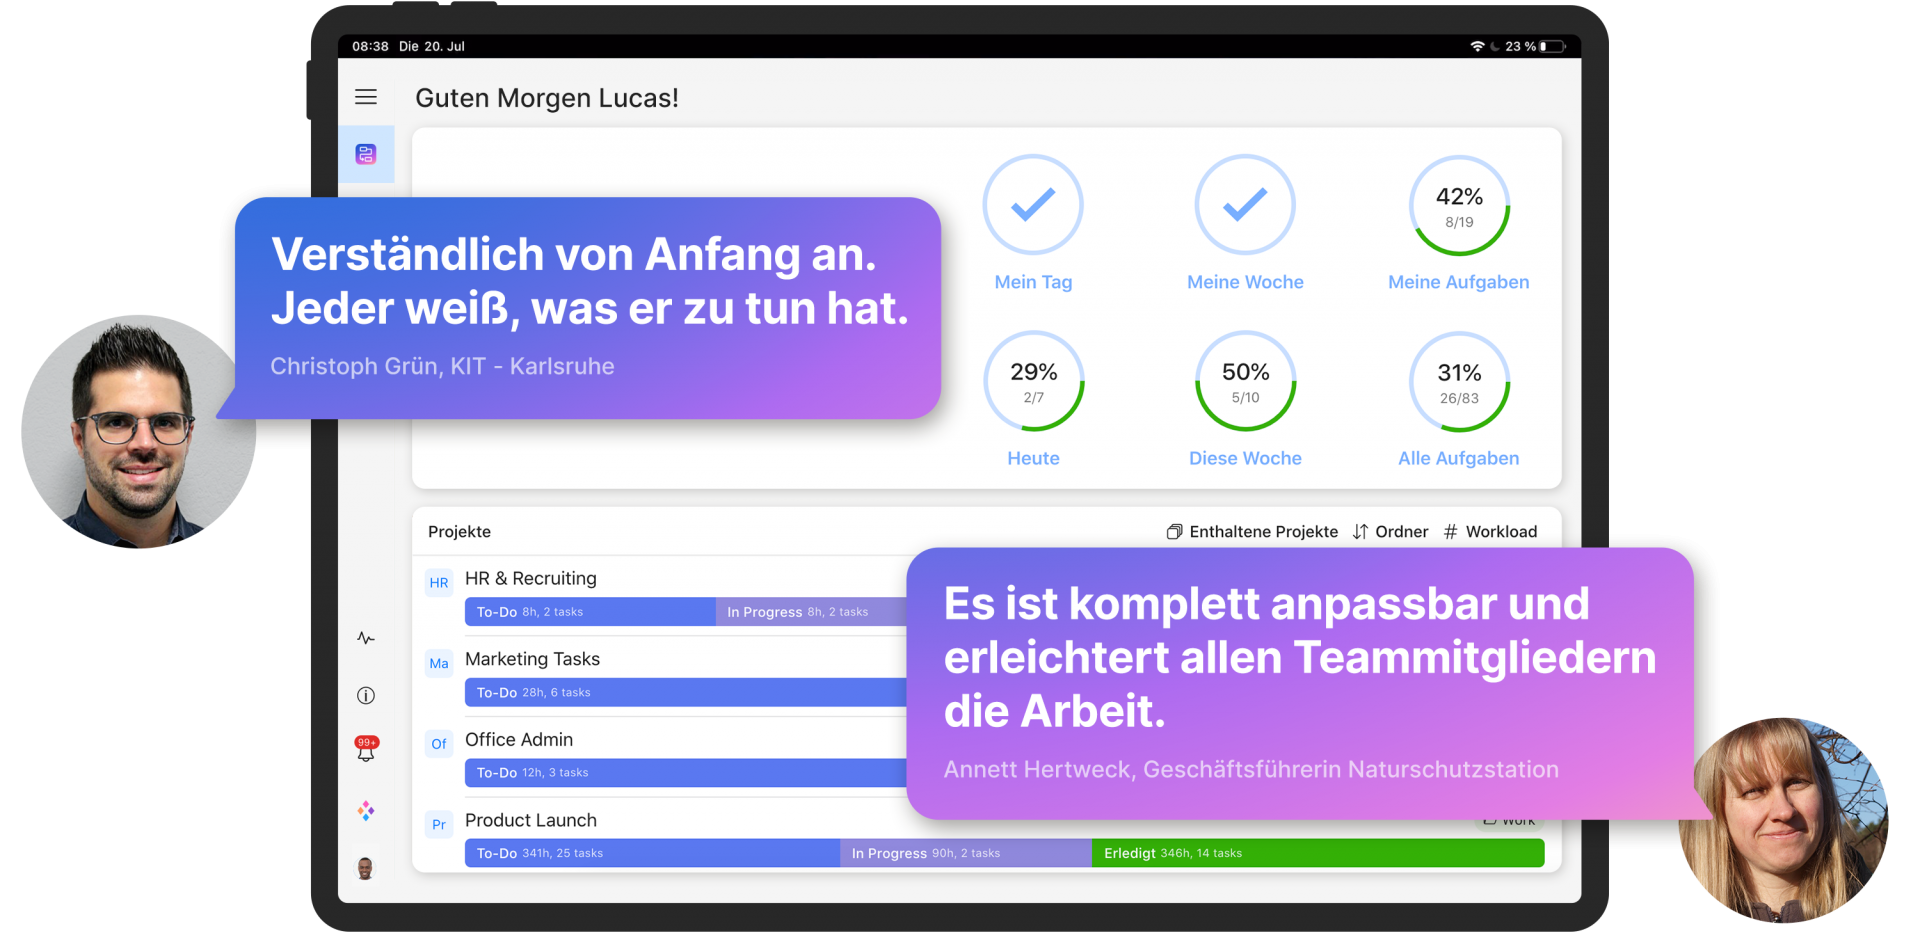This screenshot has width=1920, height=933.
Task: Select Product Launch Erledigt bar
Action: [x=1318, y=853]
